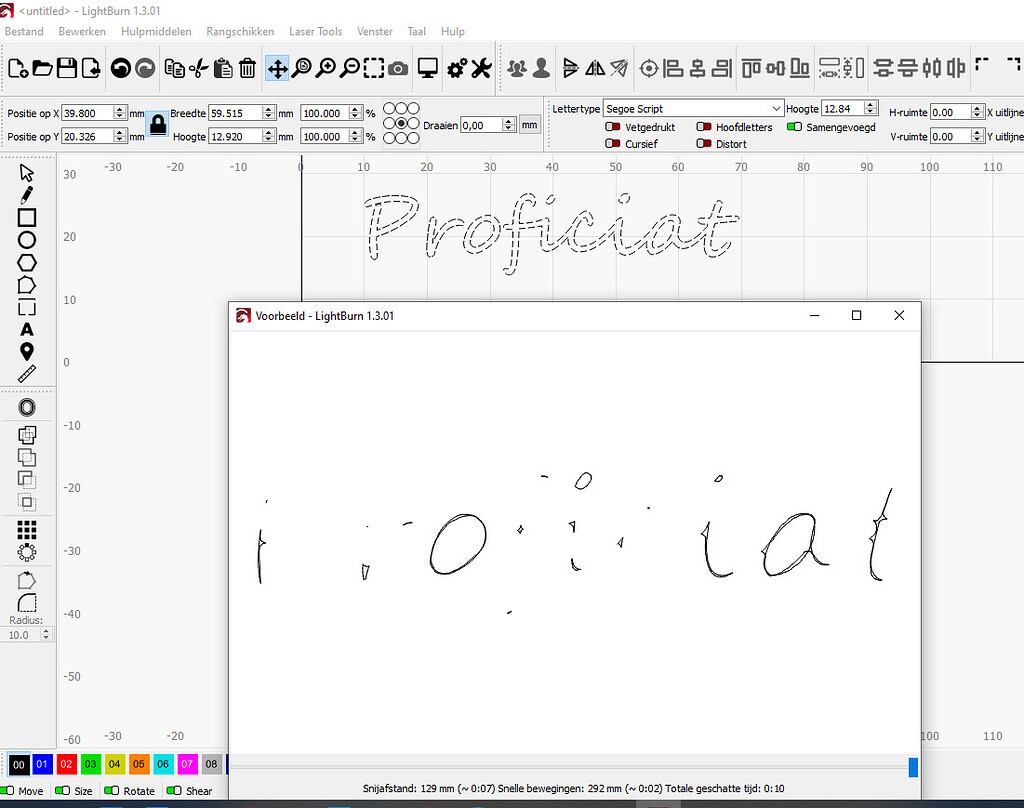
Task: Select the Ellipse drawing tool
Action: pyautogui.click(x=27, y=240)
